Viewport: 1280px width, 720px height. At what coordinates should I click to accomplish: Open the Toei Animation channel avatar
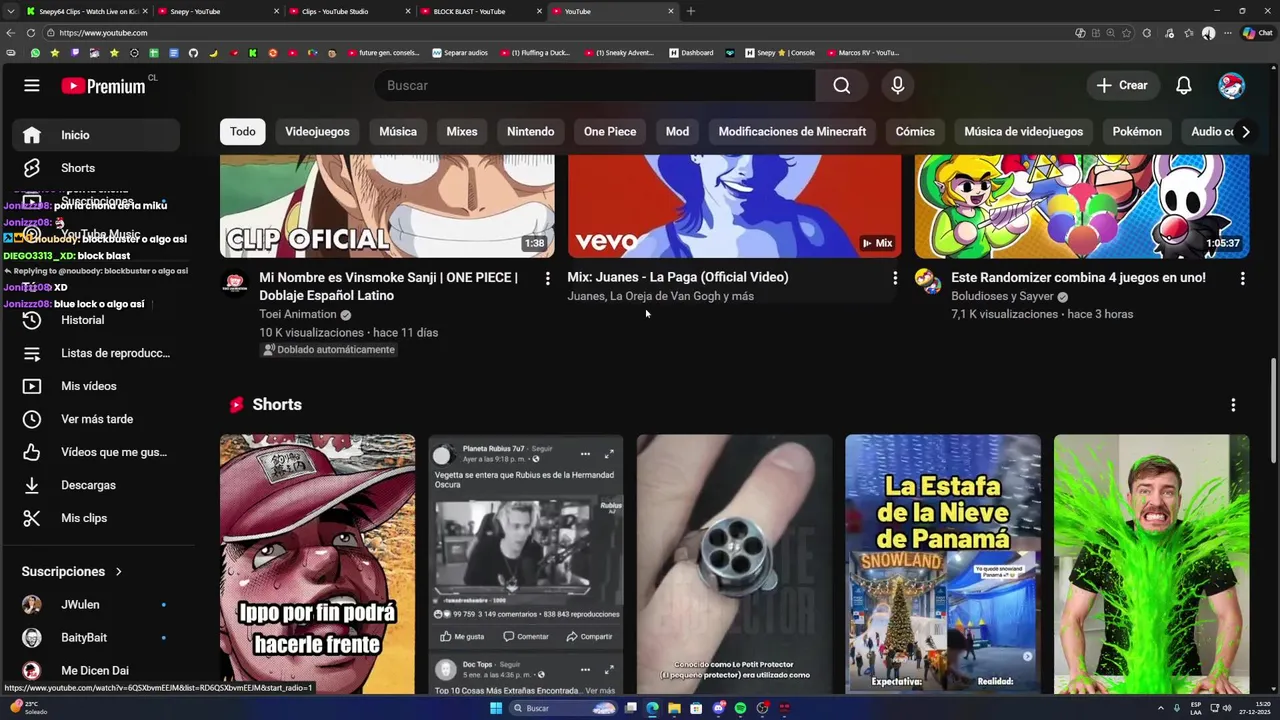point(234,284)
